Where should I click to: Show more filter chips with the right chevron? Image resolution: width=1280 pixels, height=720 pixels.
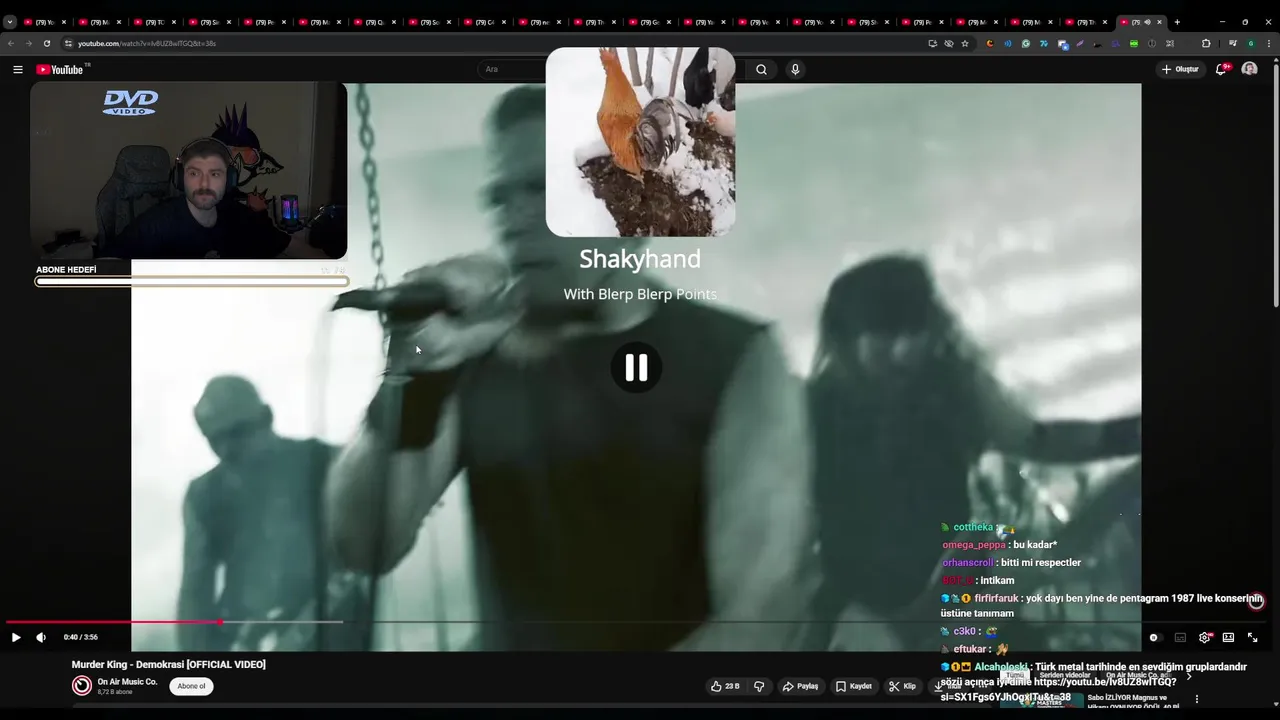tap(1189, 676)
